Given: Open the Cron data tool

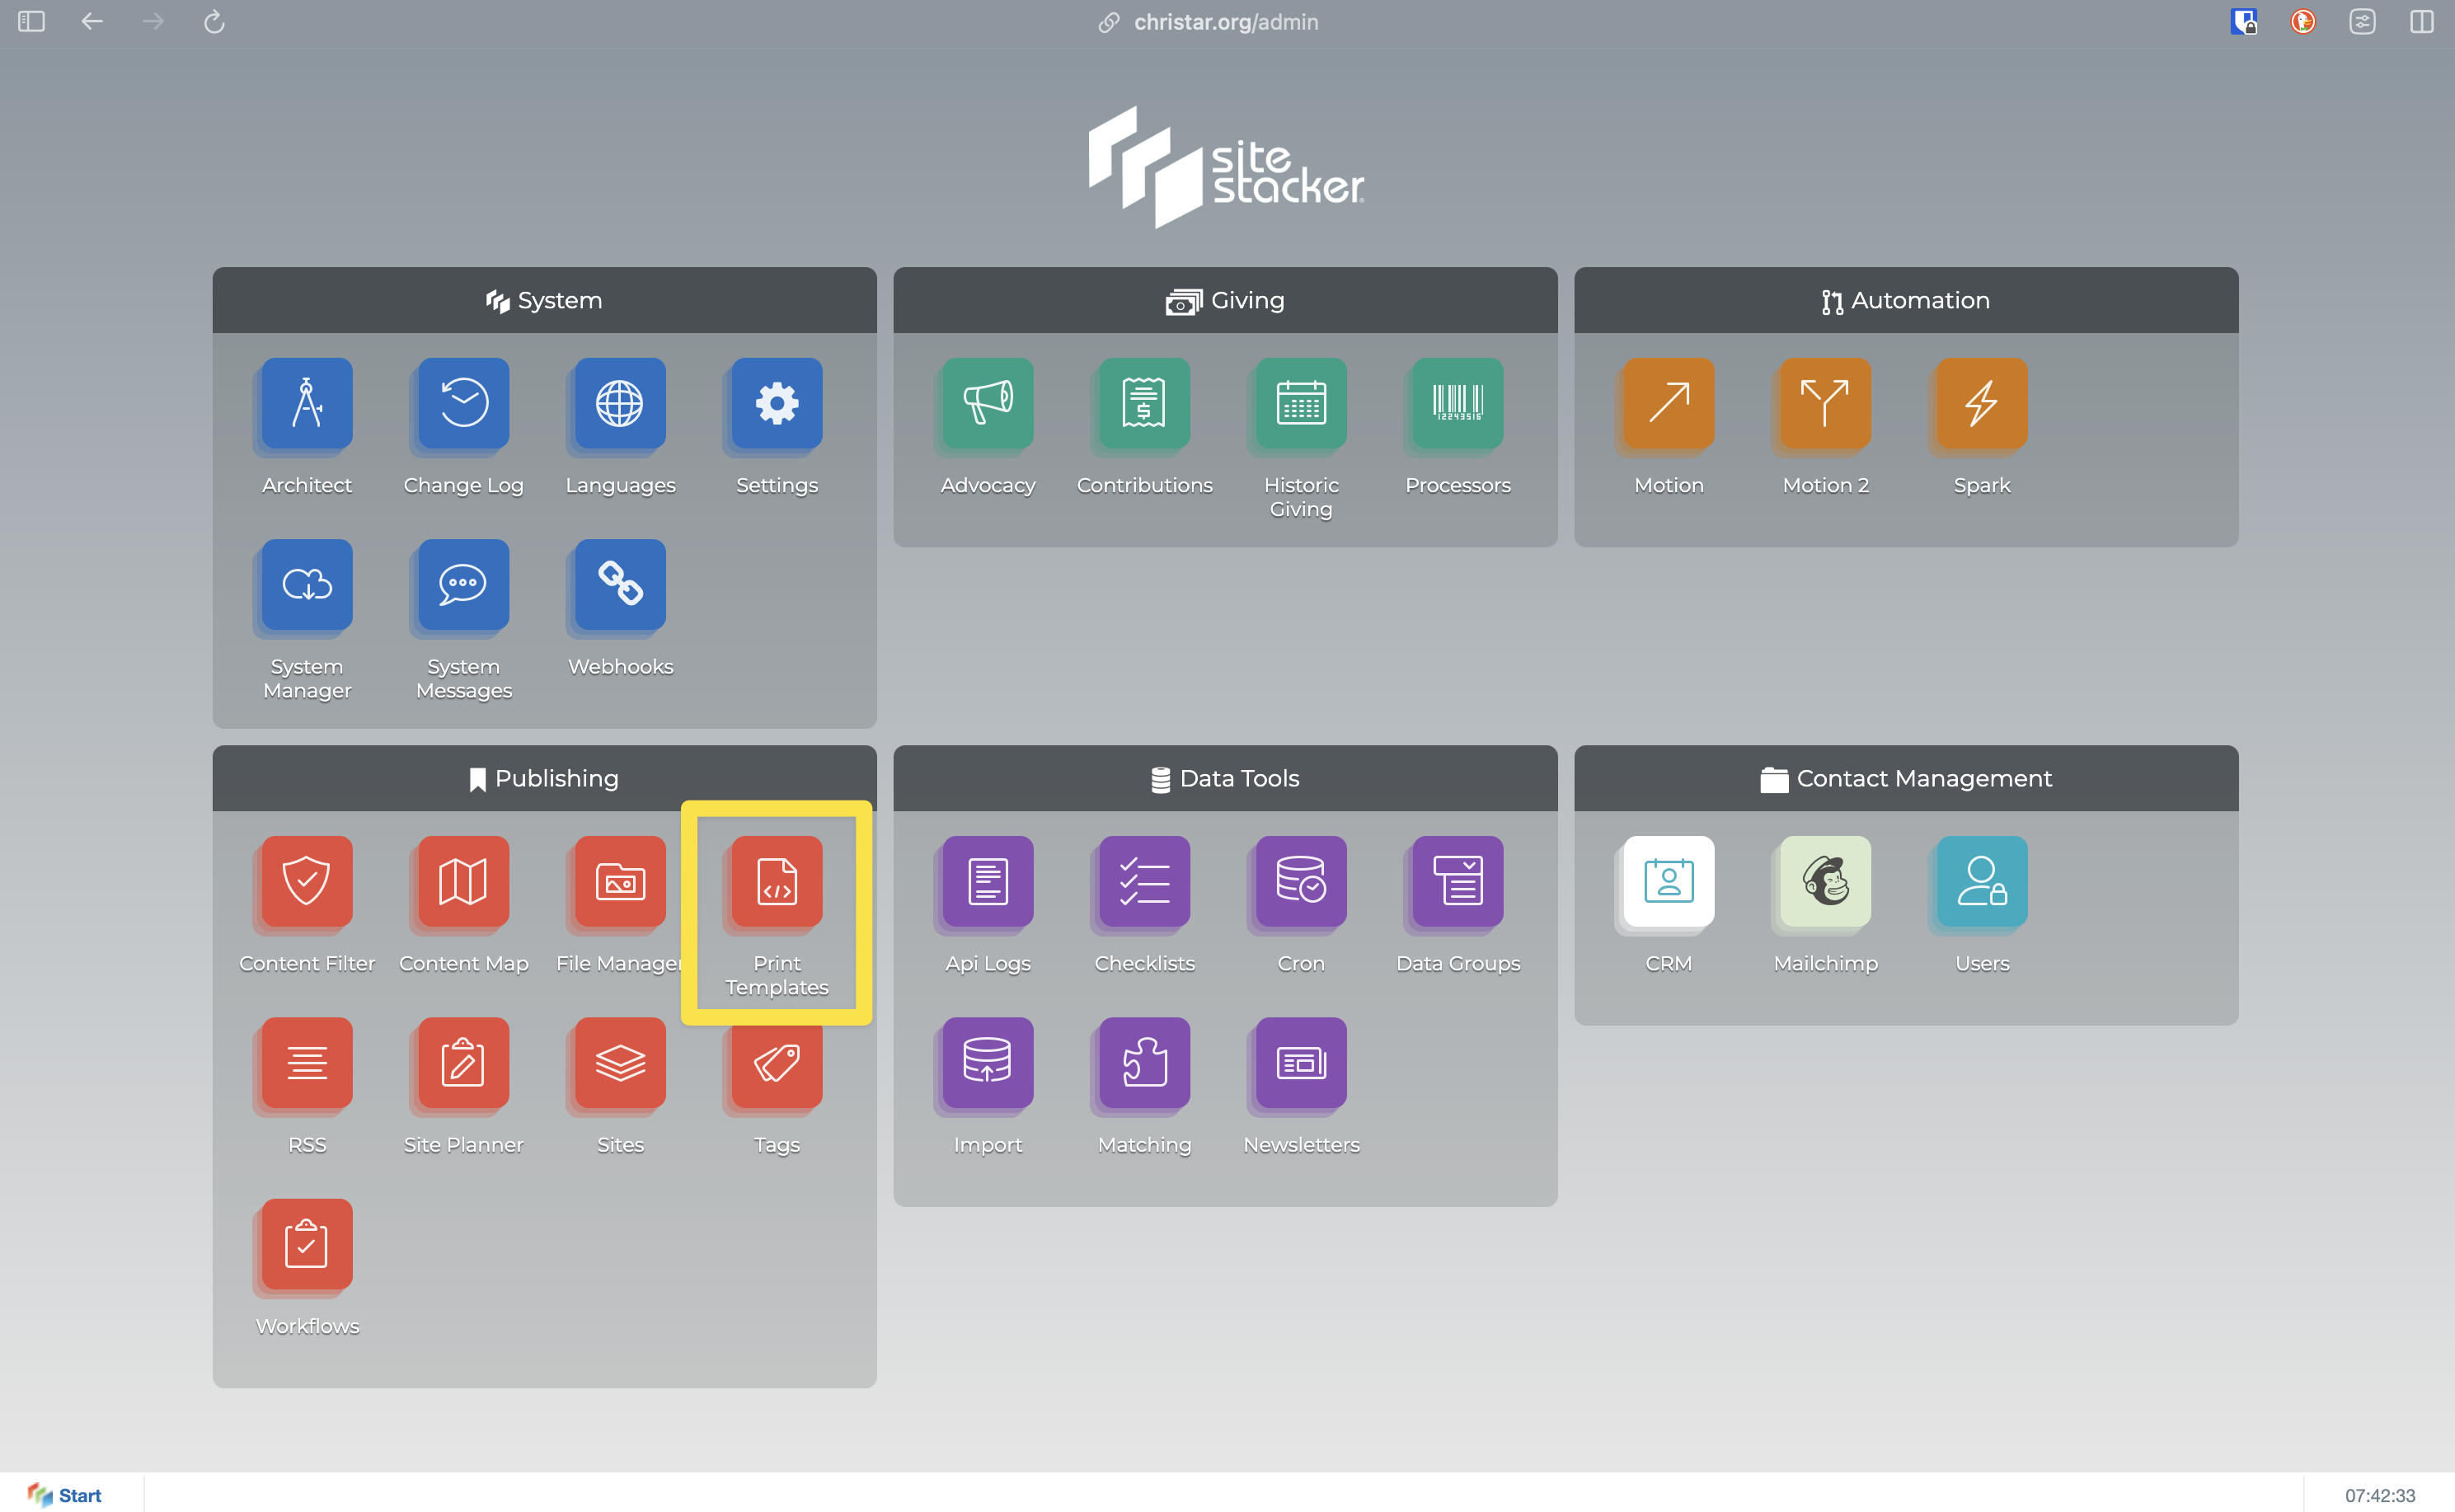Looking at the screenshot, I should pos(1300,883).
